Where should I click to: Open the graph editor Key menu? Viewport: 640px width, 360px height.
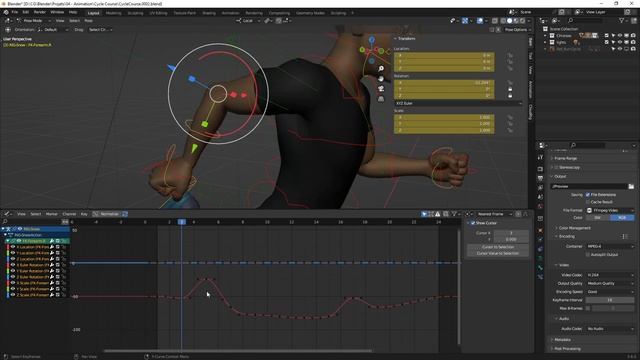pos(84,214)
